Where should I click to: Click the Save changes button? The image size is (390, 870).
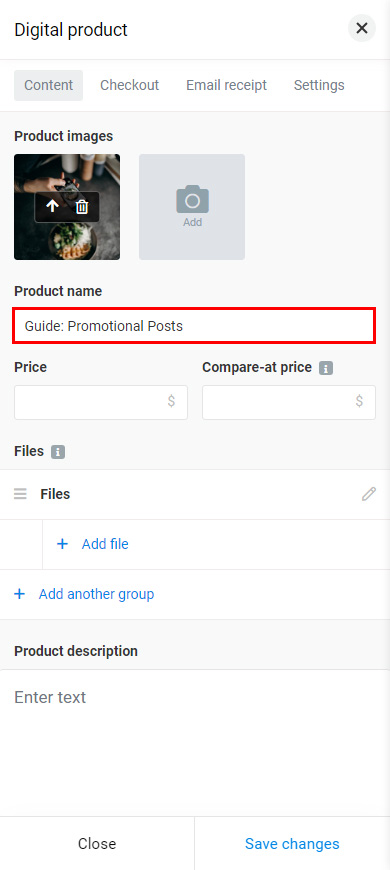coord(292,843)
